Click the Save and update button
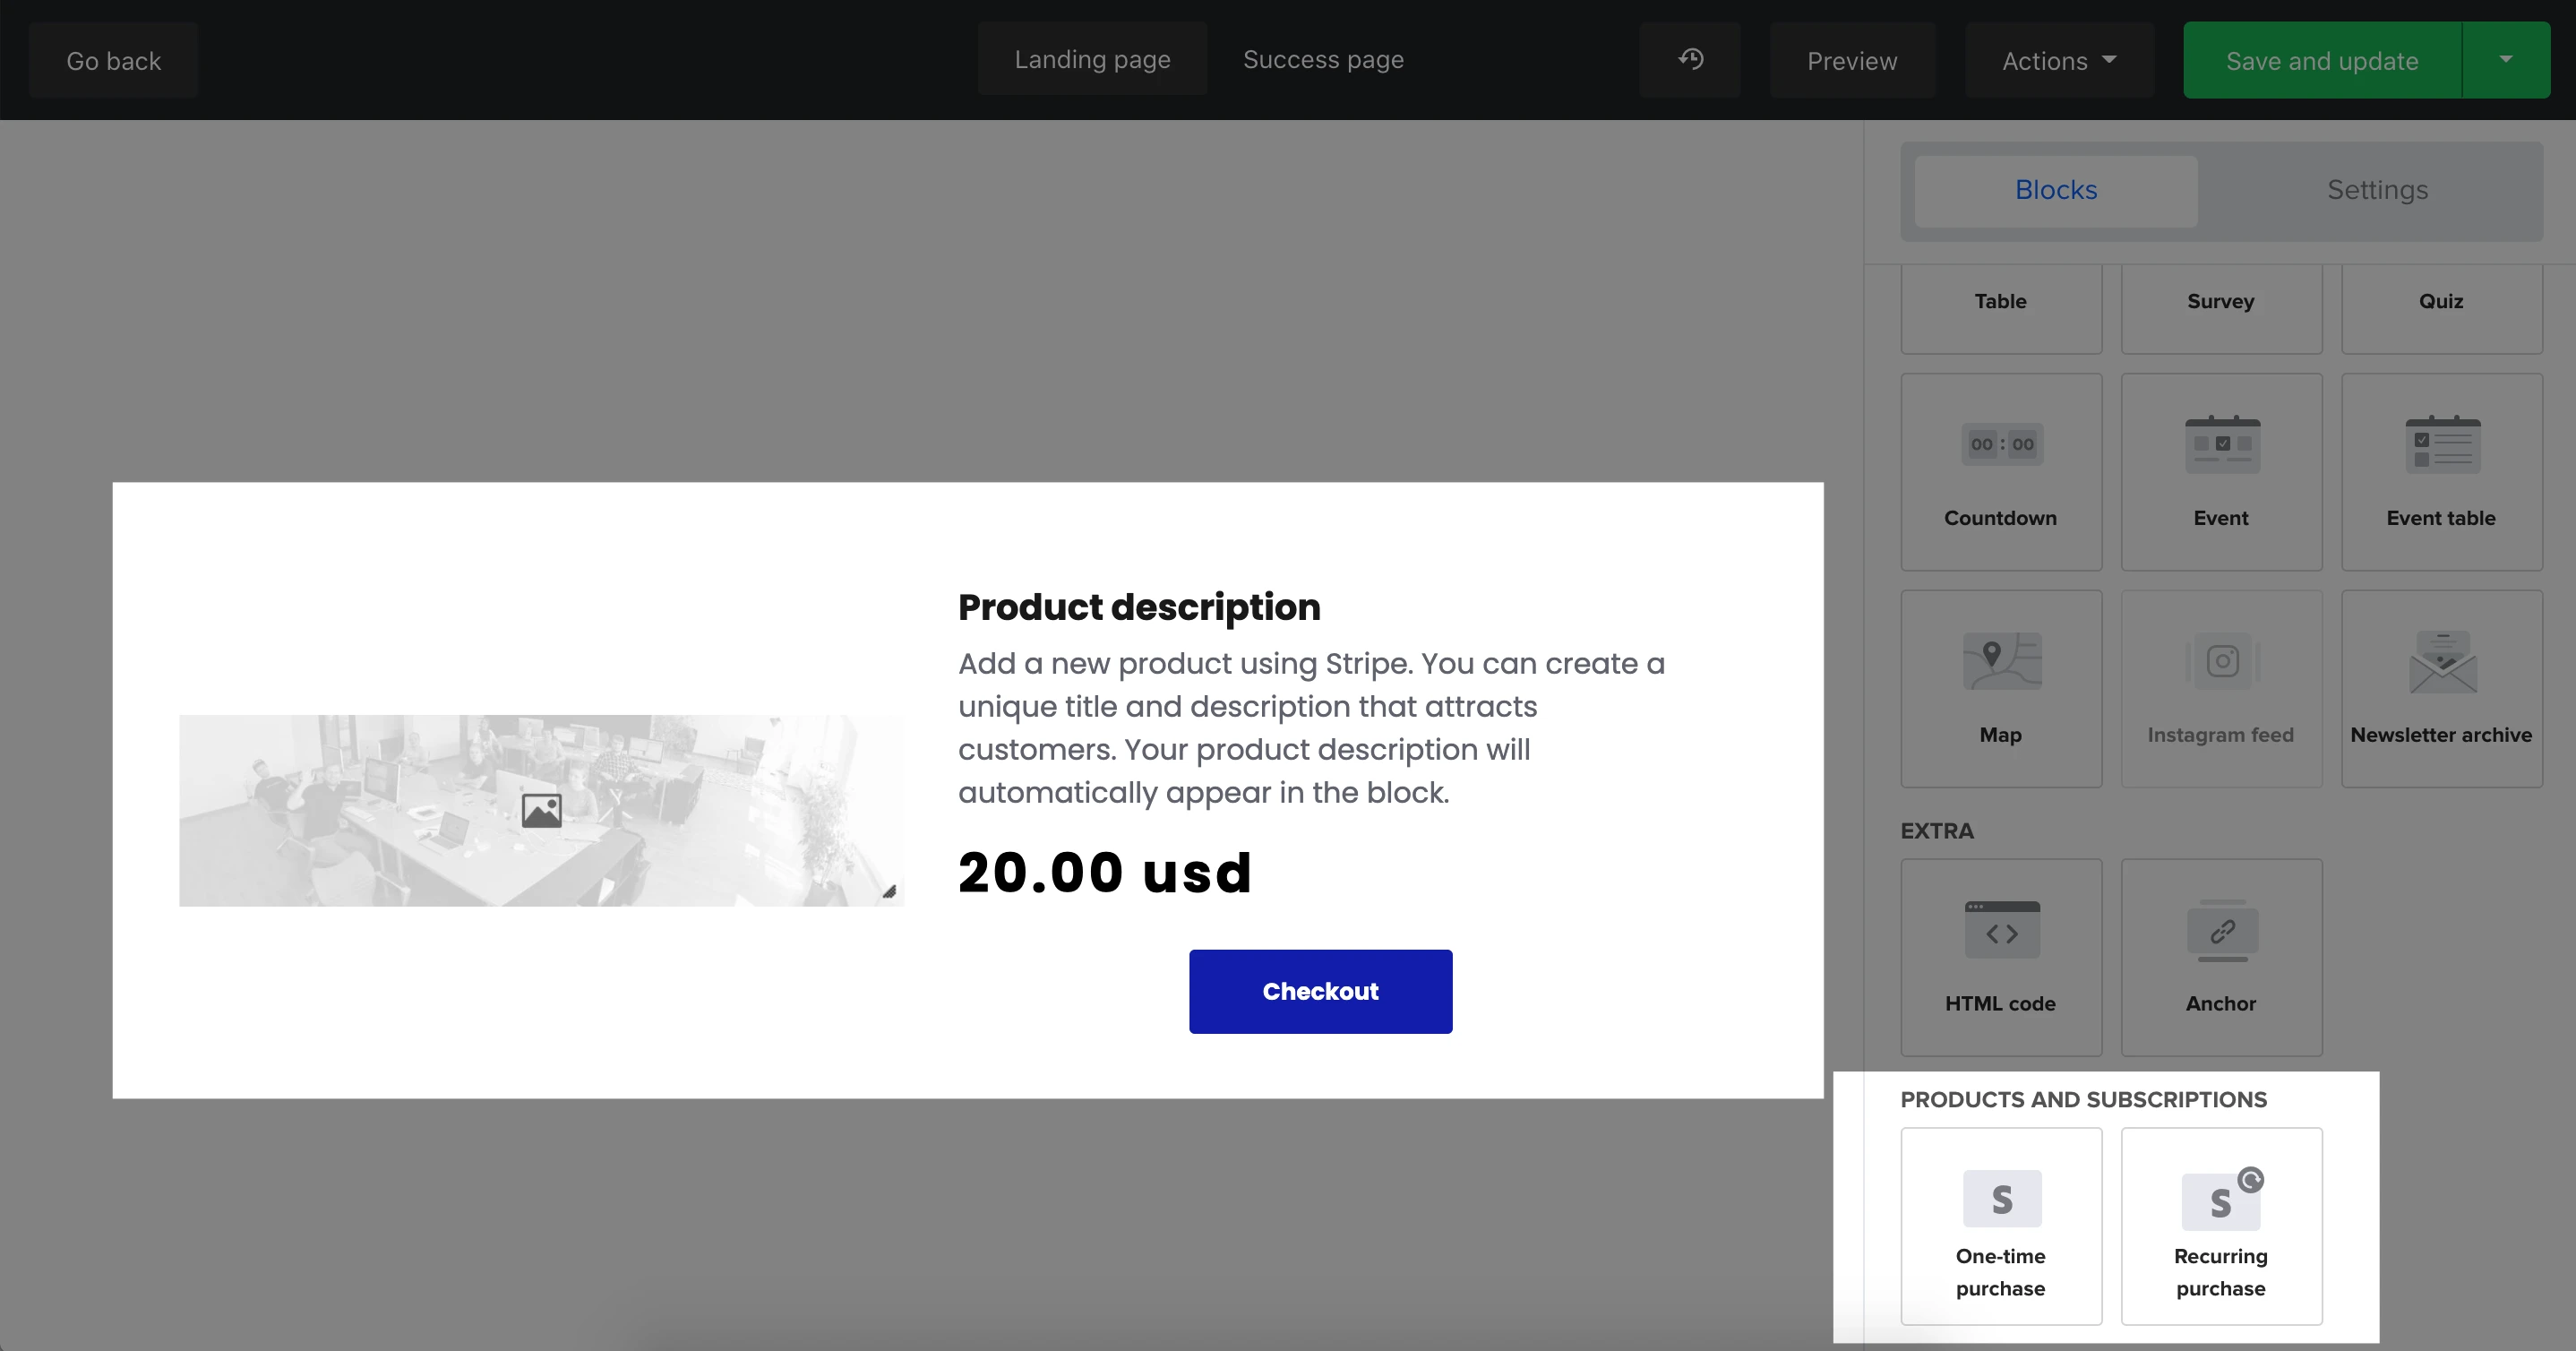Image resolution: width=2576 pixels, height=1351 pixels. 2323,60
